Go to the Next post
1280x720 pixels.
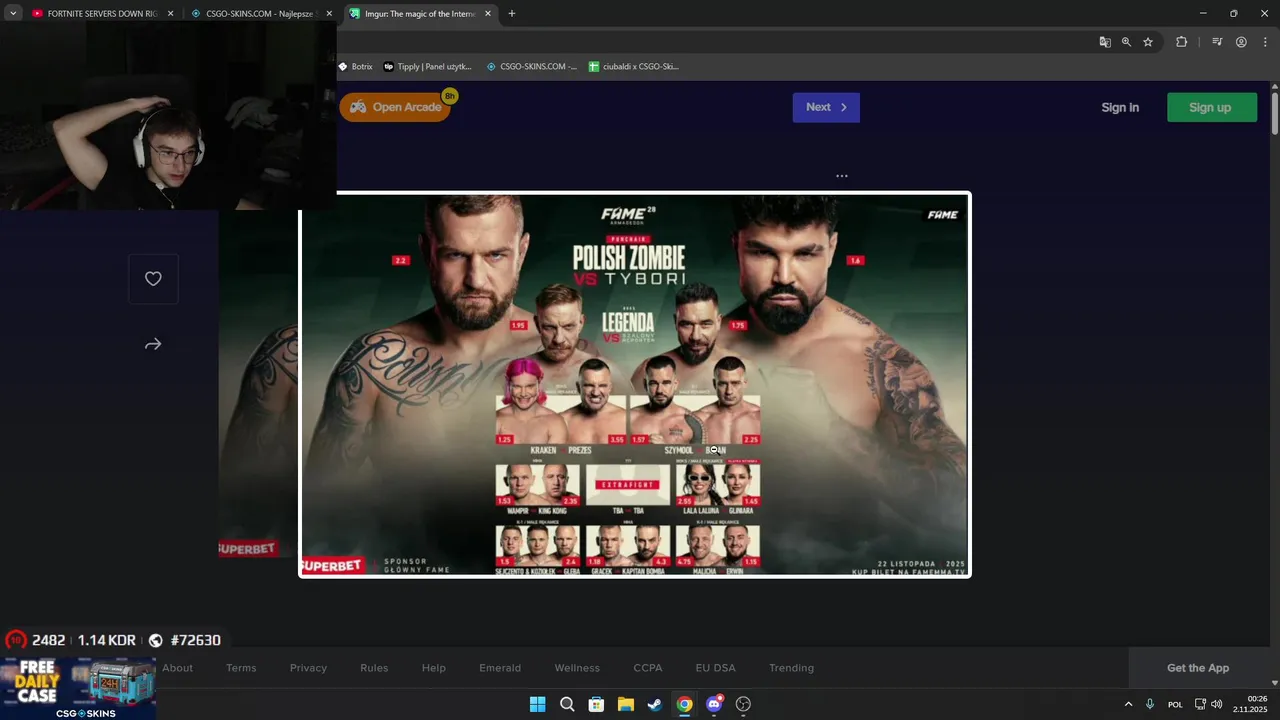(x=826, y=107)
